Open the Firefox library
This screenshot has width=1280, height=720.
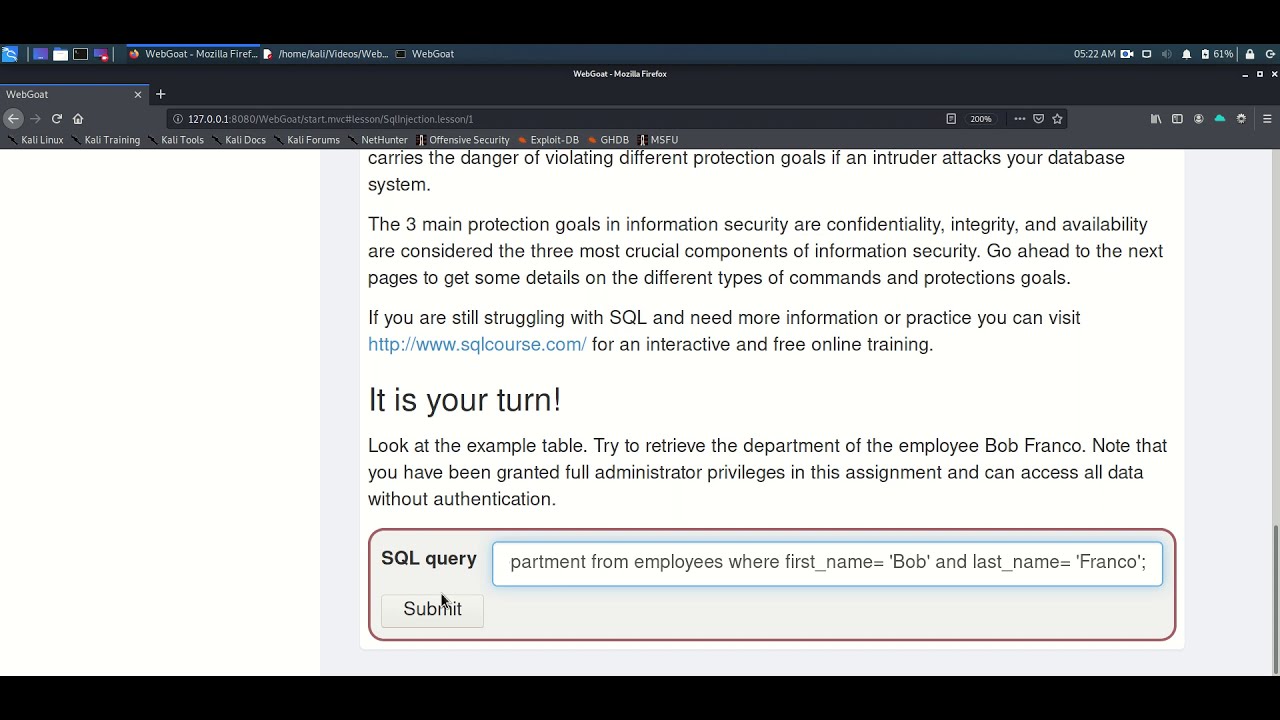click(x=1156, y=119)
